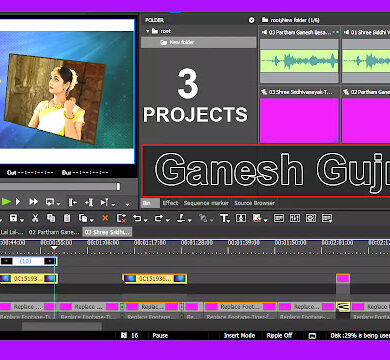Toggle Insert Mode in status bar
Screen dimensions: 390x360
click(239, 336)
